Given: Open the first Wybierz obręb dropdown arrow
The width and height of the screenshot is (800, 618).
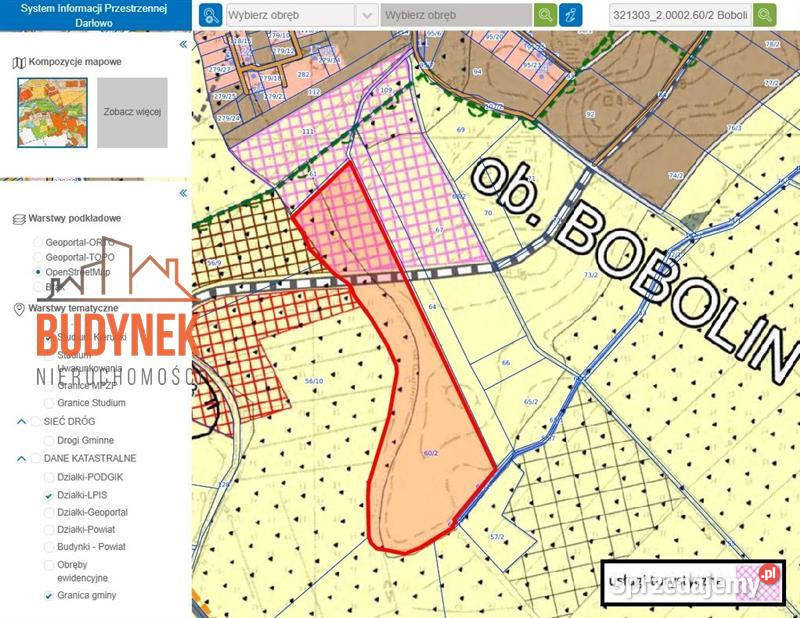Looking at the screenshot, I should click(367, 15).
